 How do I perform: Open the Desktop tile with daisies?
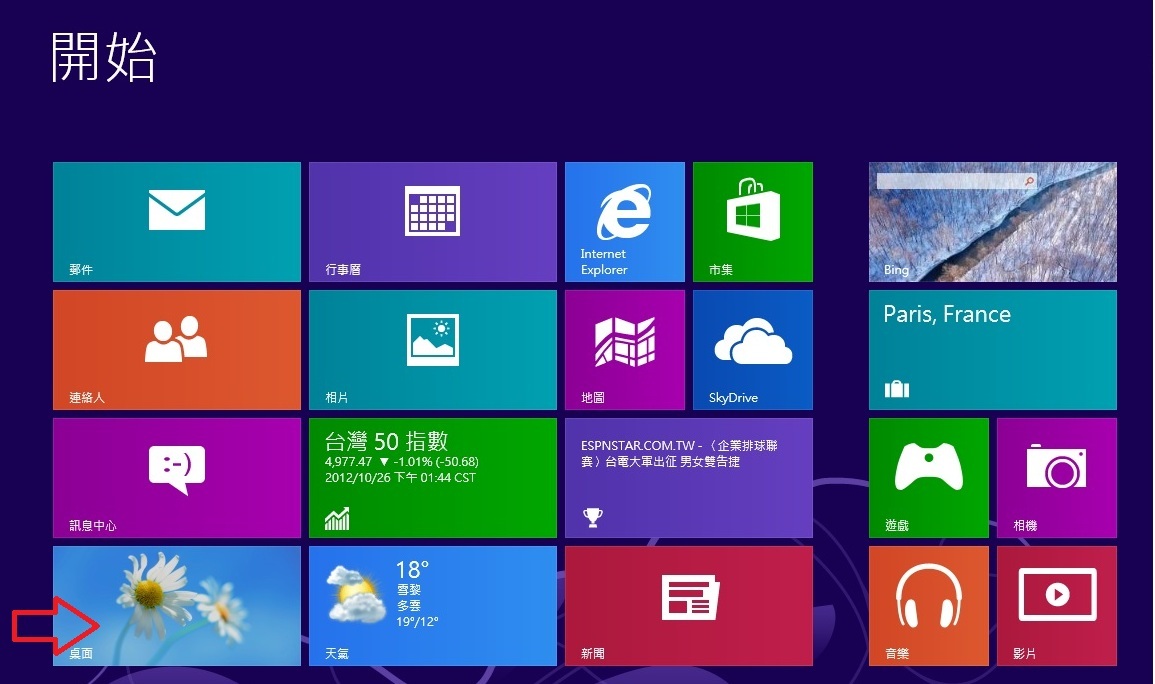point(176,605)
